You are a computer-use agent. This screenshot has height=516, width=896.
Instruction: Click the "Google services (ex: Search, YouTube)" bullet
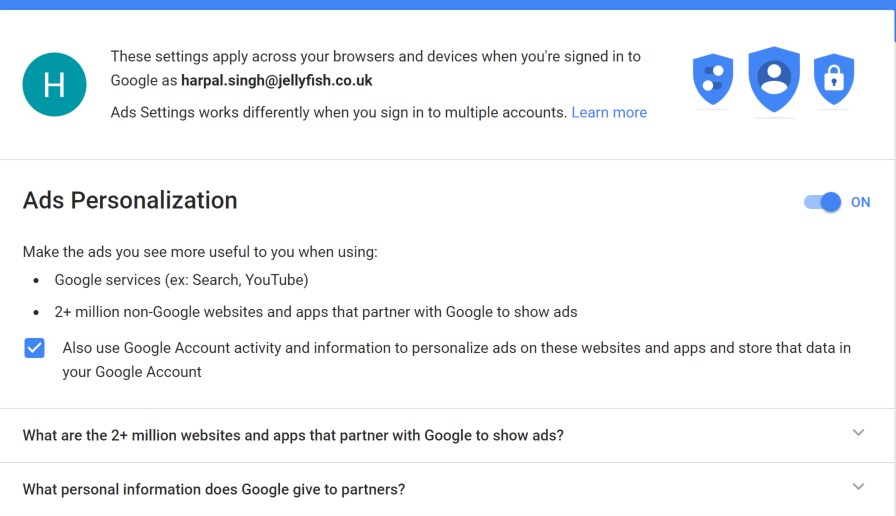pos(181,280)
